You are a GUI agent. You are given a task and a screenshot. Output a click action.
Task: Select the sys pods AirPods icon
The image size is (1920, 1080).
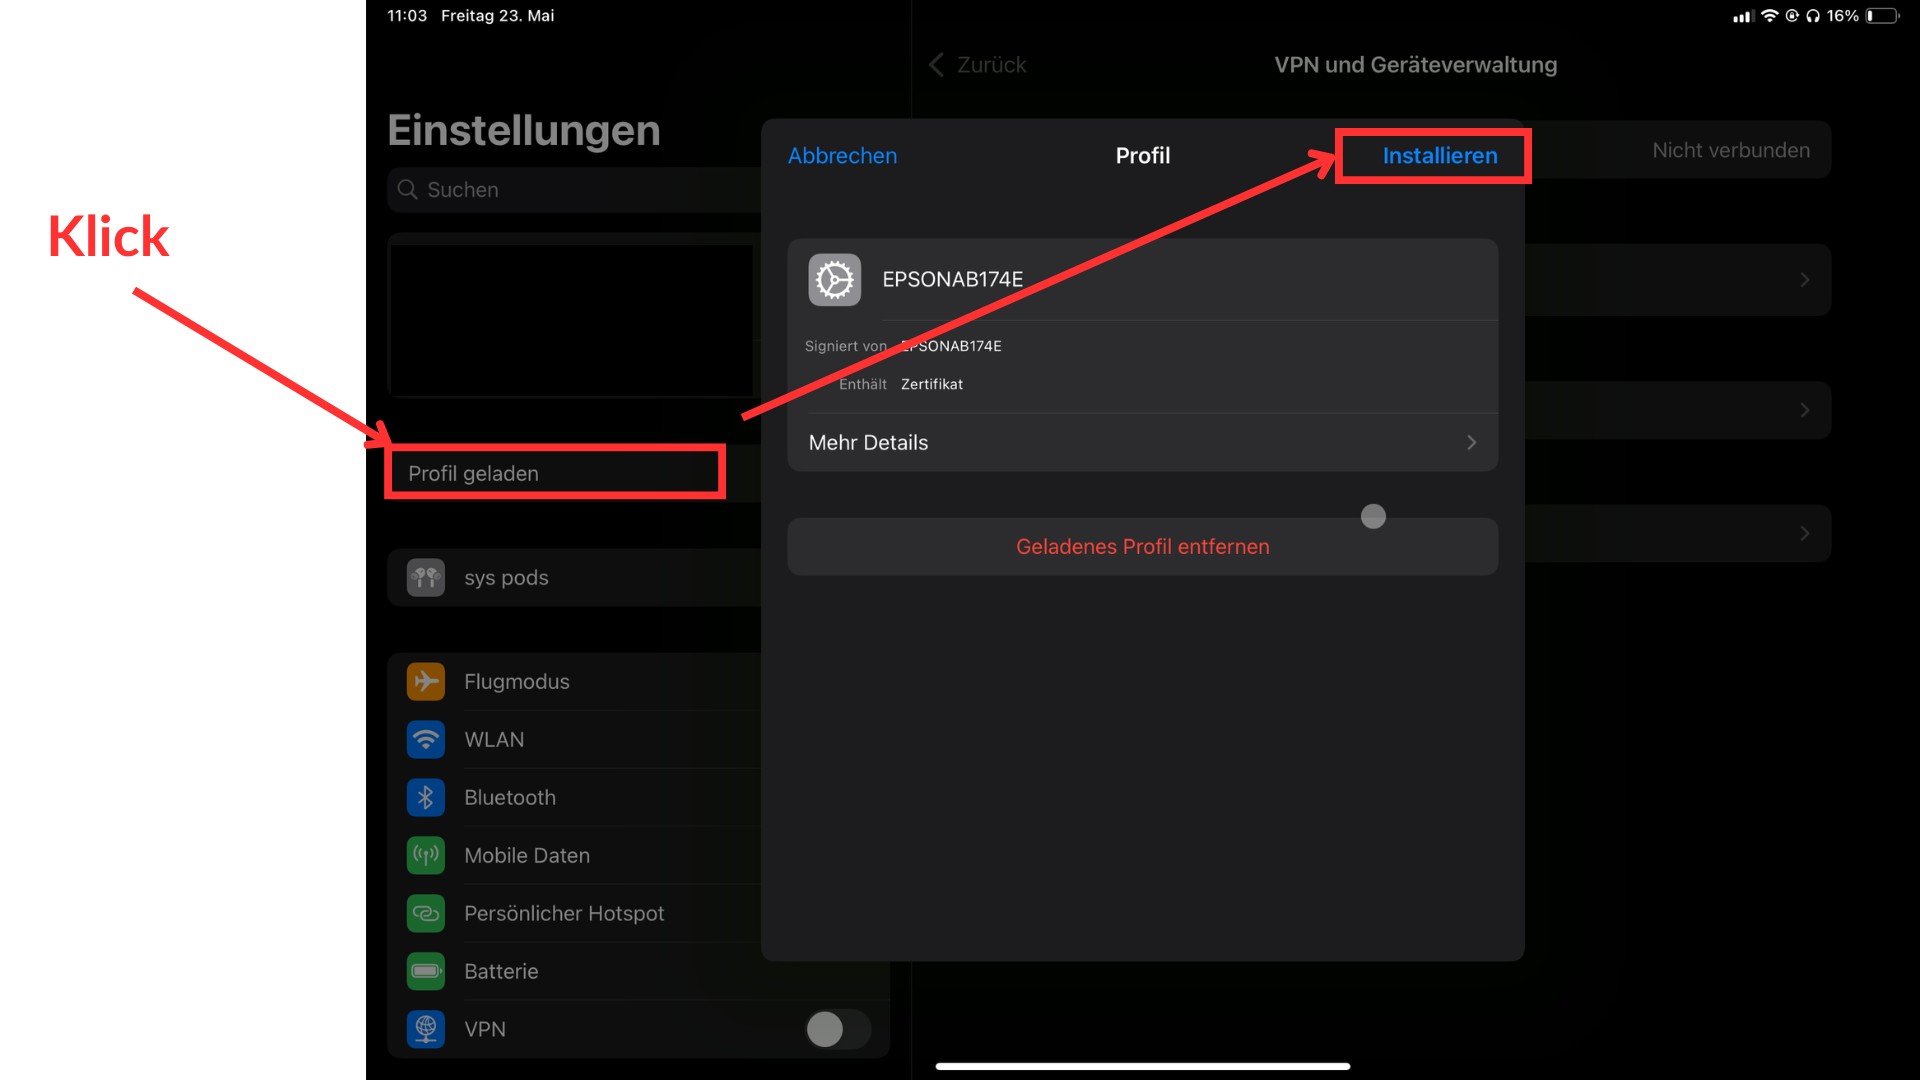pyautogui.click(x=425, y=577)
